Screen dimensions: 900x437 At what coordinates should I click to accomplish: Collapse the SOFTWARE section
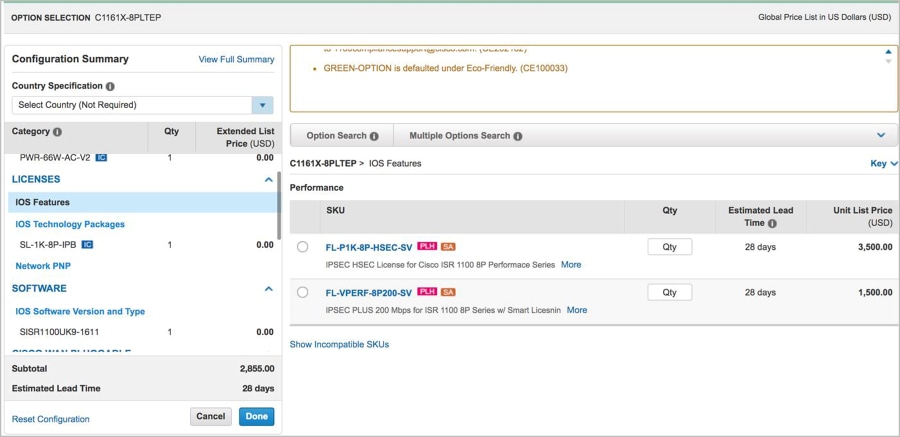[268, 289]
